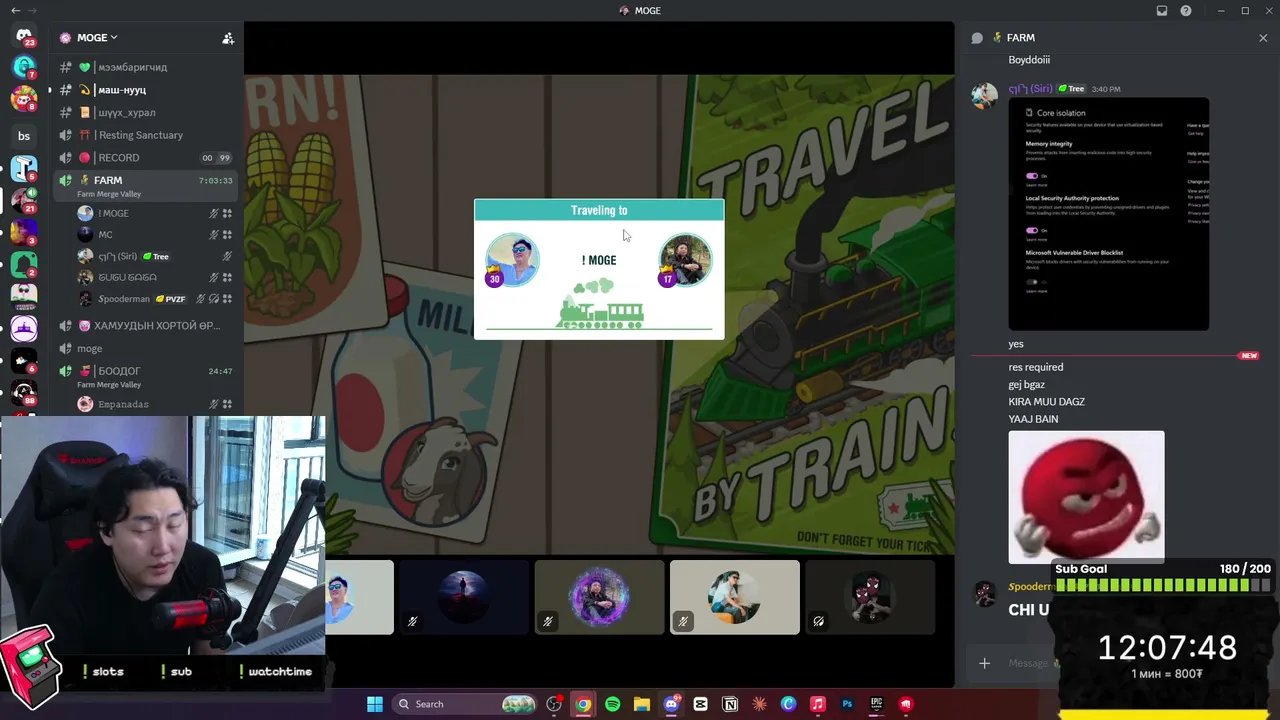
Task: Open Photoshop from the taskbar
Action: click(847, 704)
